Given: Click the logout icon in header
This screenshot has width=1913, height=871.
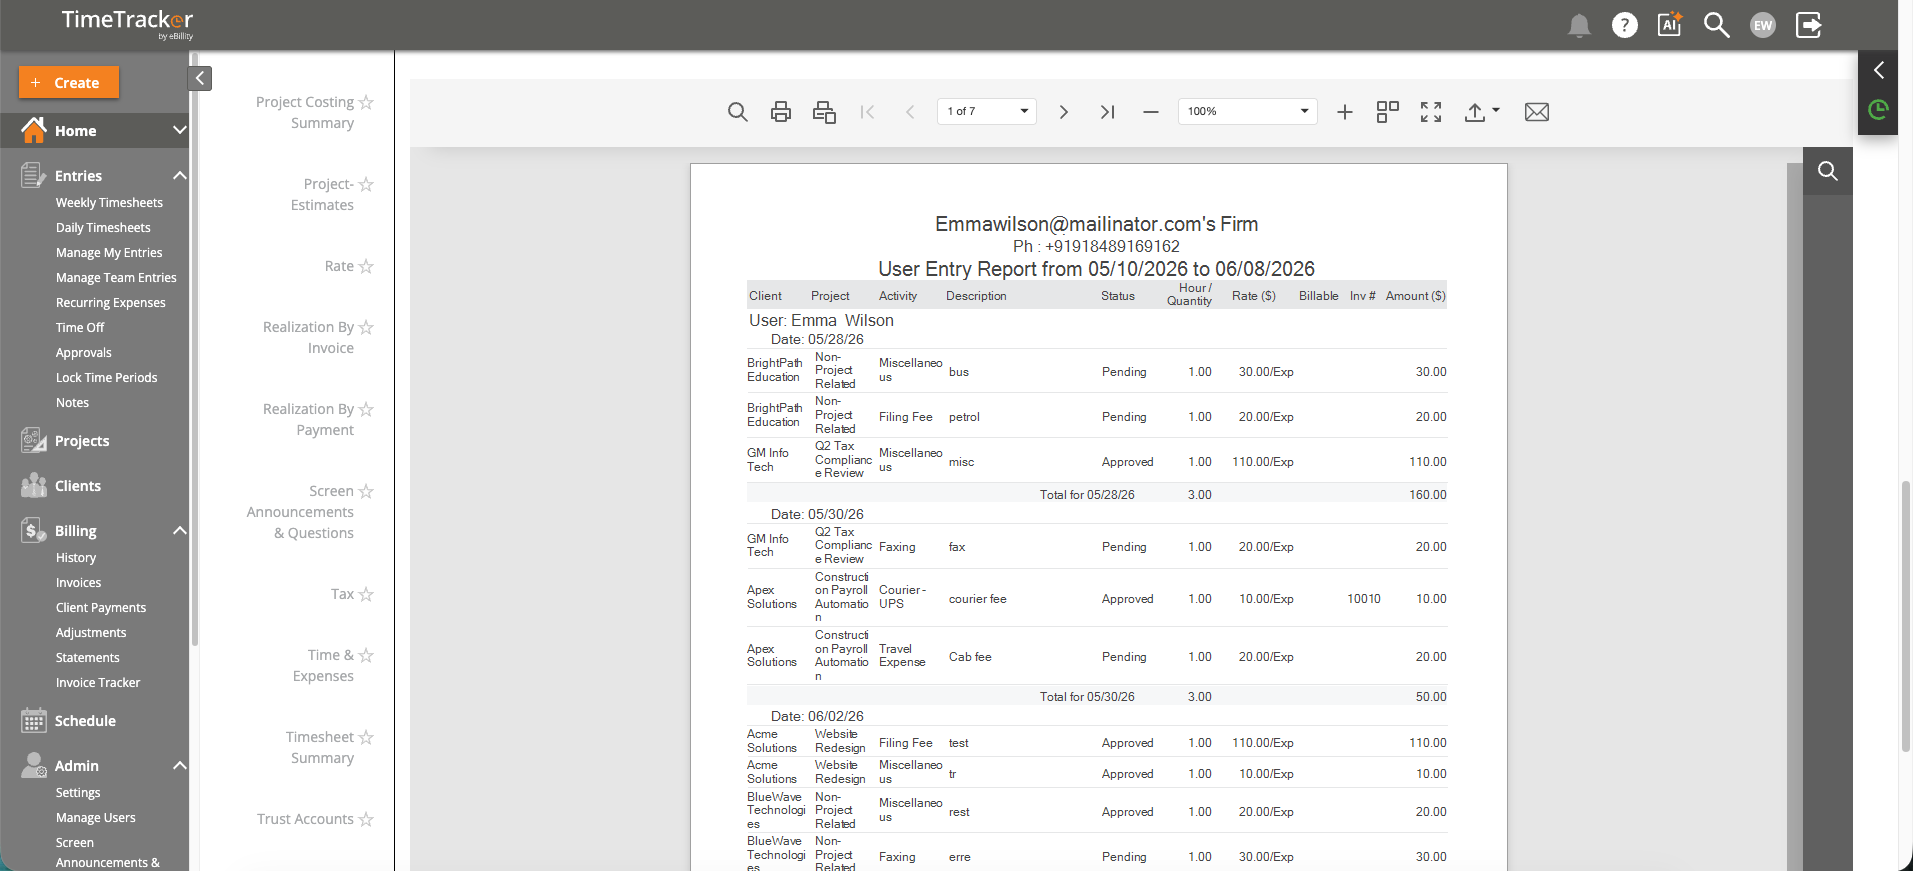Looking at the screenshot, I should pos(1809,25).
